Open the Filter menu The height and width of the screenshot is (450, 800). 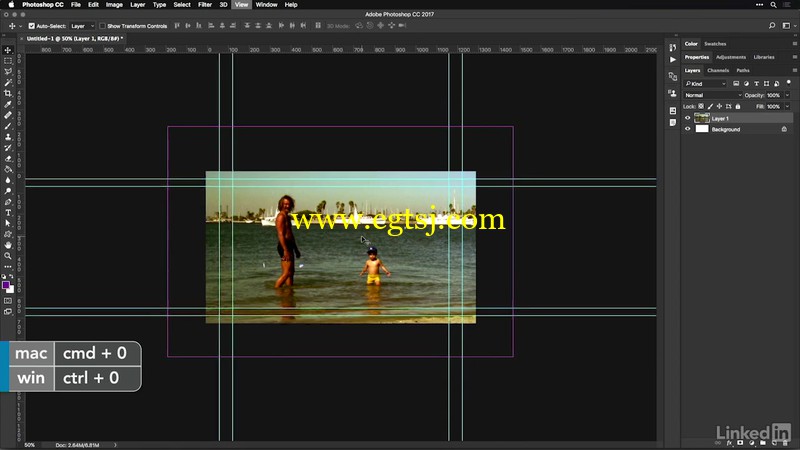(x=205, y=5)
